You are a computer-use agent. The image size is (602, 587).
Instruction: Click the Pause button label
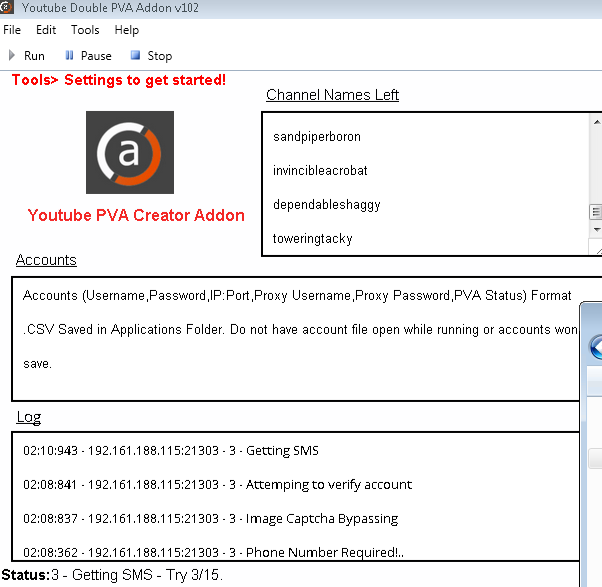[x=96, y=56]
